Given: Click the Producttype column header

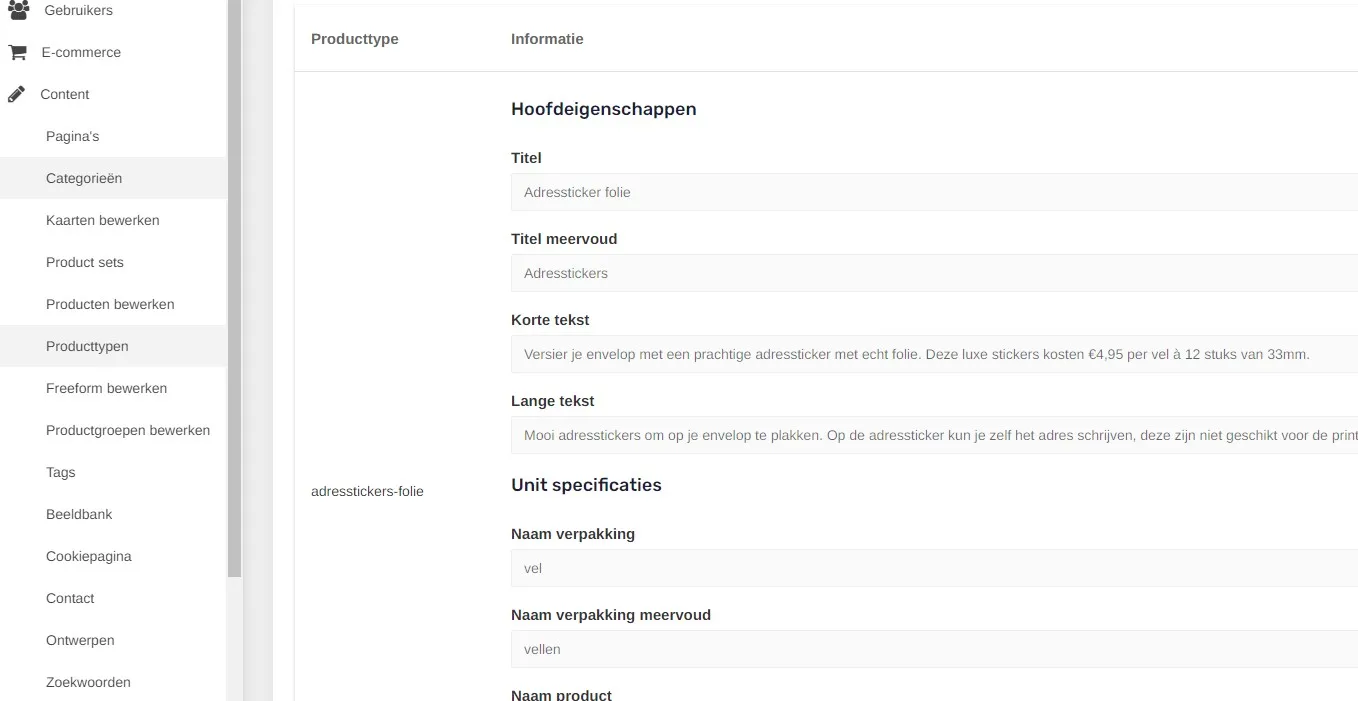Looking at the screenshot, I should pyautogui.click(x=355, y=39).
